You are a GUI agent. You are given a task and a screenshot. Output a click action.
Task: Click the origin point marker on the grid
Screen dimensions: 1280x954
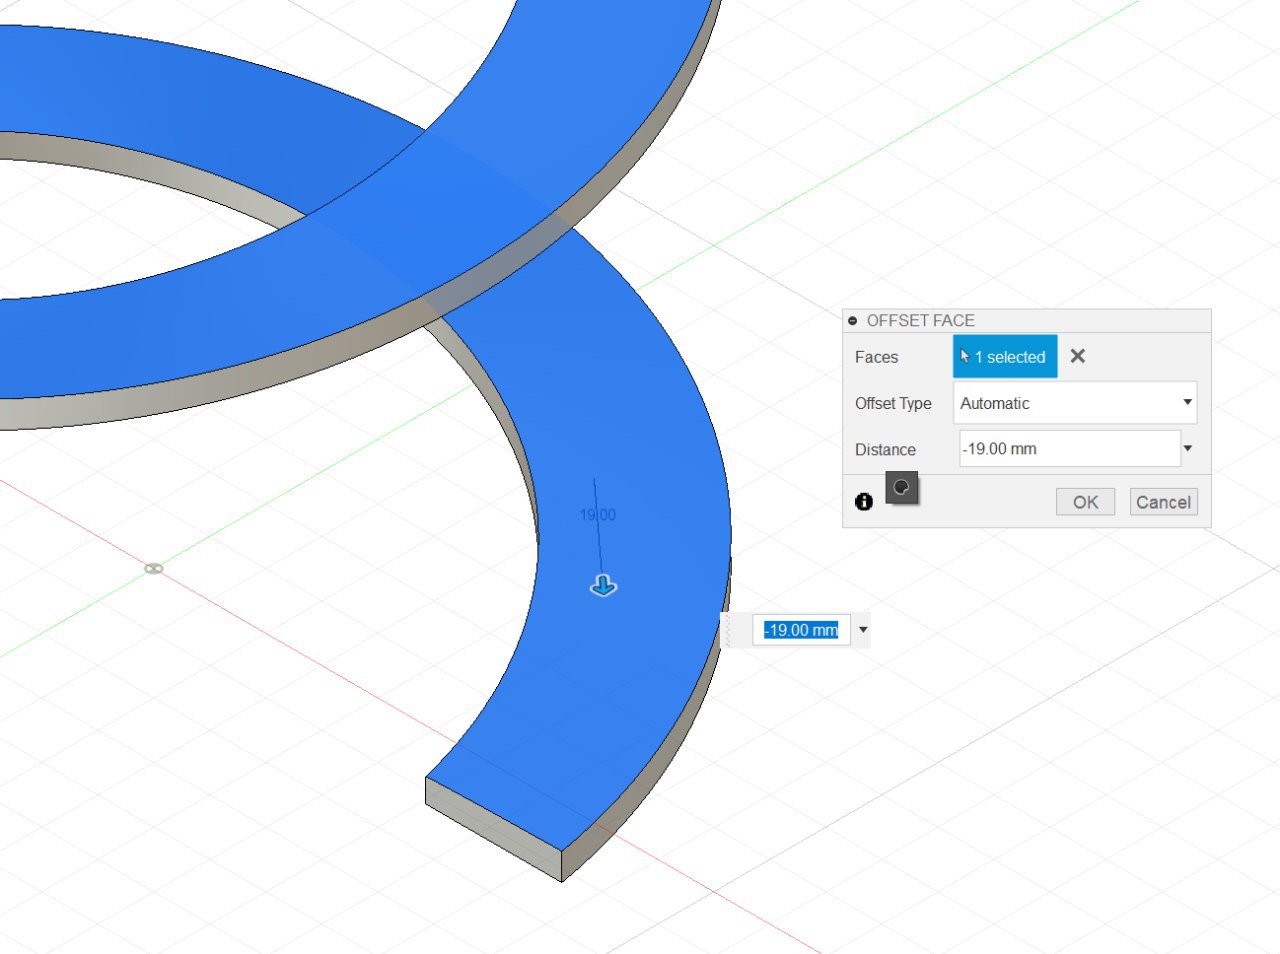(153, 569)
